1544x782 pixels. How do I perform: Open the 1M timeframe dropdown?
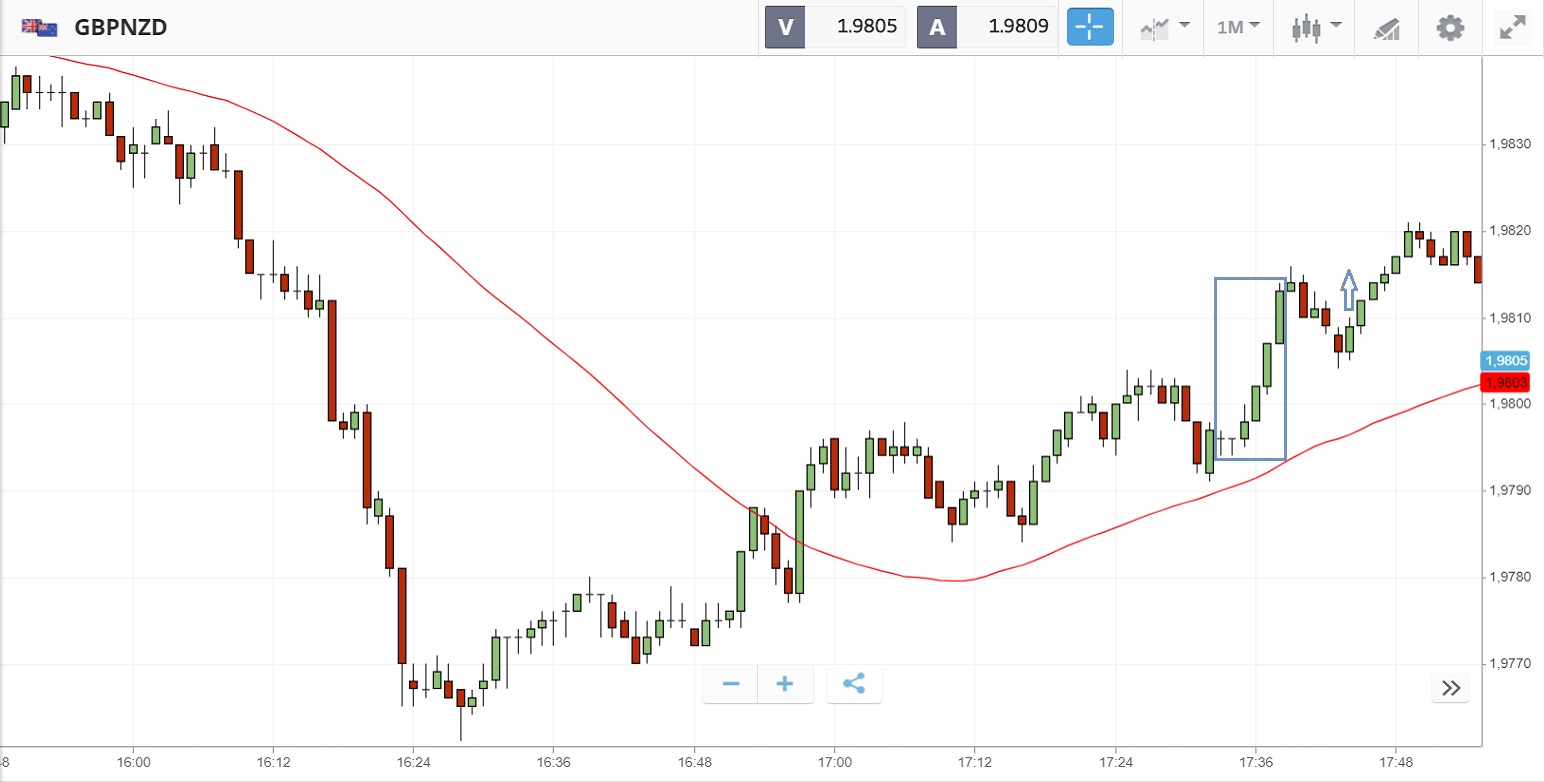(x=1238, y=27)
